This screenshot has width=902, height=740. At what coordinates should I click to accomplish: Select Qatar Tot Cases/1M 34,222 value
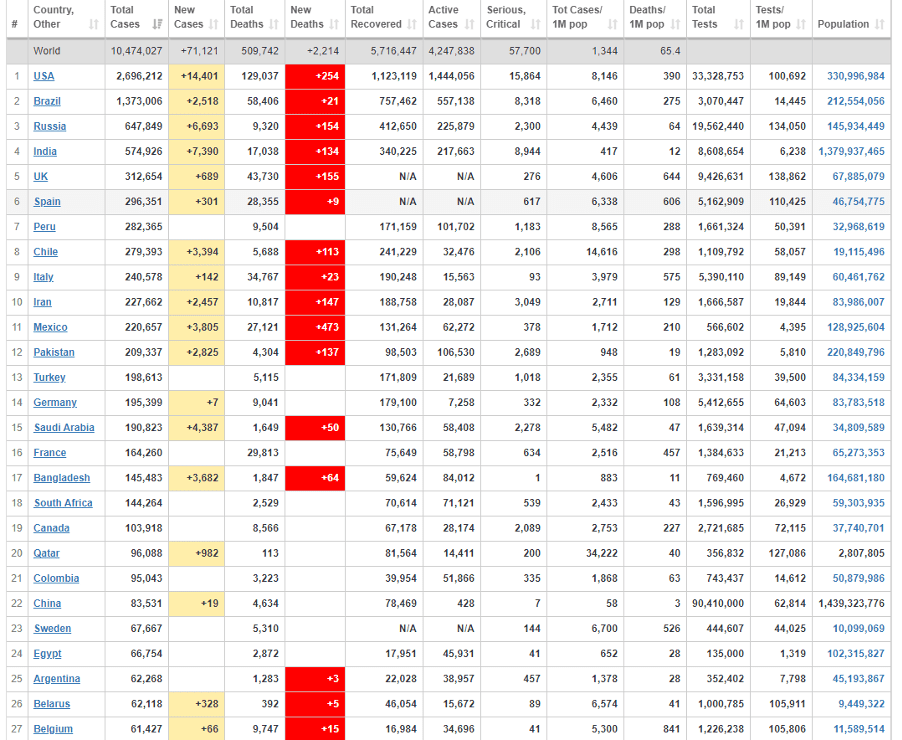[x=602, y=554]
